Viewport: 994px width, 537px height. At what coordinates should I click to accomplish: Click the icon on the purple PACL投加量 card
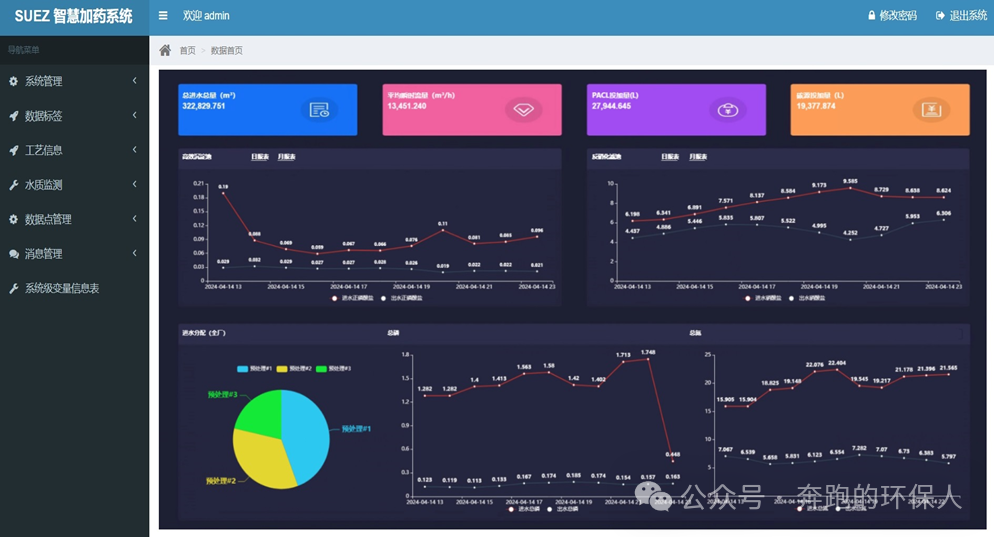(x=728, y=110)
